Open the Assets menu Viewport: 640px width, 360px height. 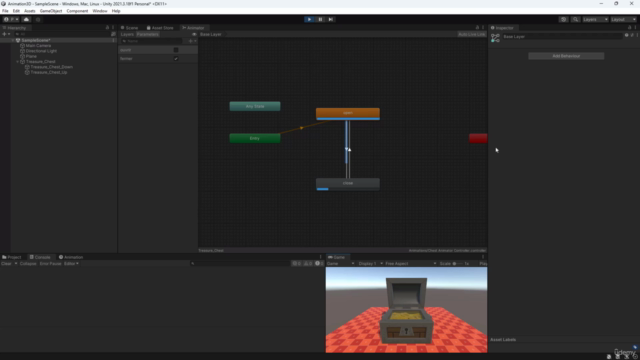tap(30, 11)
